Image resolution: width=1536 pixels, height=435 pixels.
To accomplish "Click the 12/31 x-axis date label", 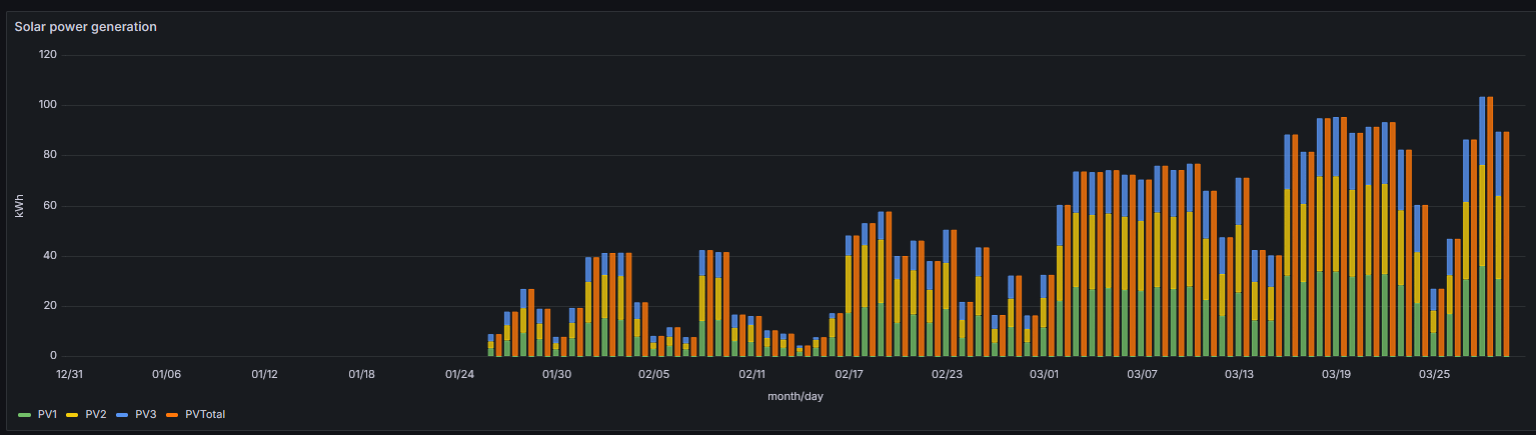I will click(69, 374).
